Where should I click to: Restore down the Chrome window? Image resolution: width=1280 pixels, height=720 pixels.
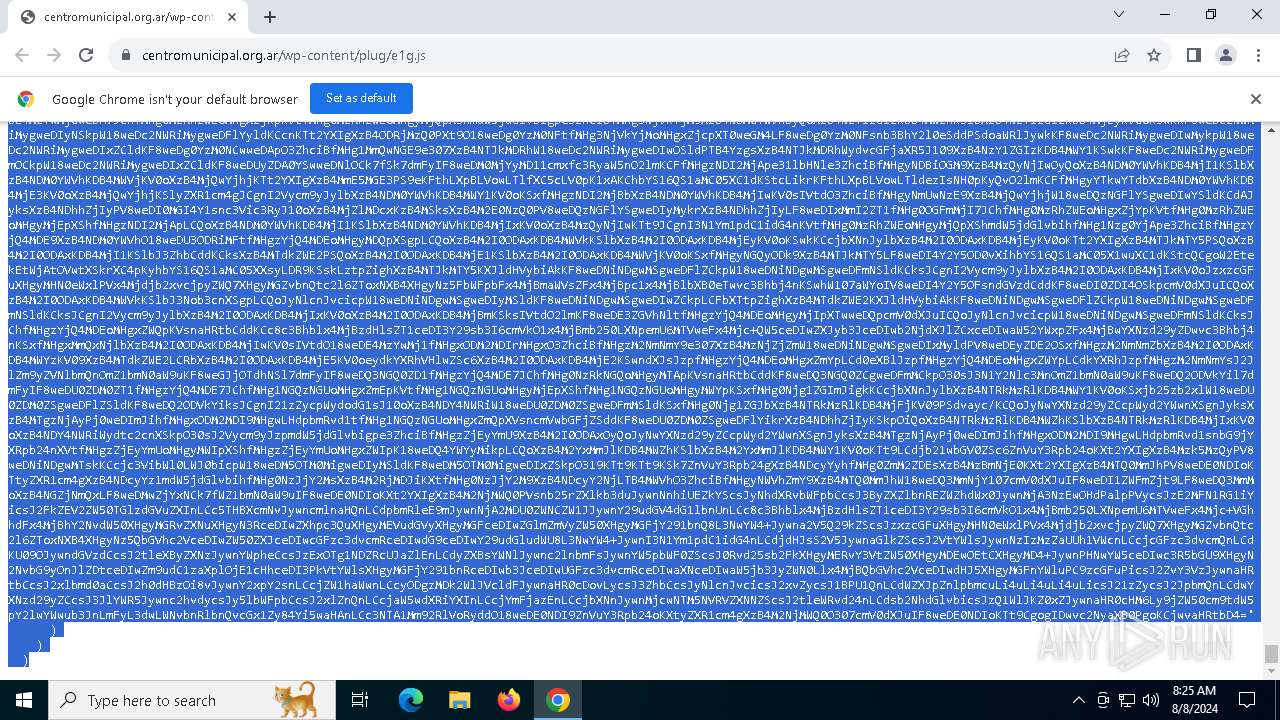pyautogui.click(x=1211, y=14)
